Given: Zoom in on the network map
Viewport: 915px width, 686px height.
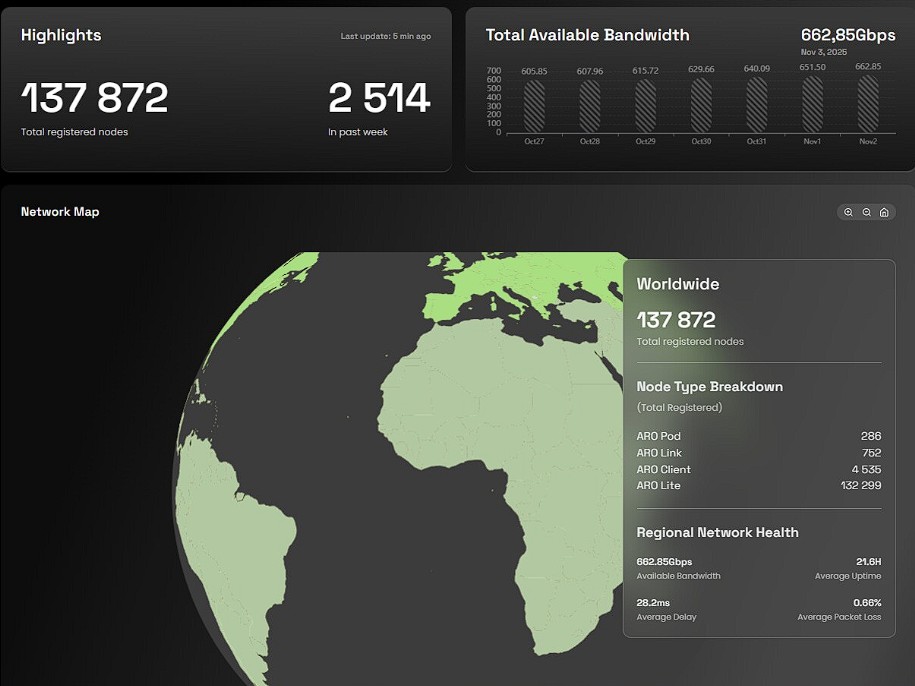Looking at the screenshot, I should click(x=849, y=212).
